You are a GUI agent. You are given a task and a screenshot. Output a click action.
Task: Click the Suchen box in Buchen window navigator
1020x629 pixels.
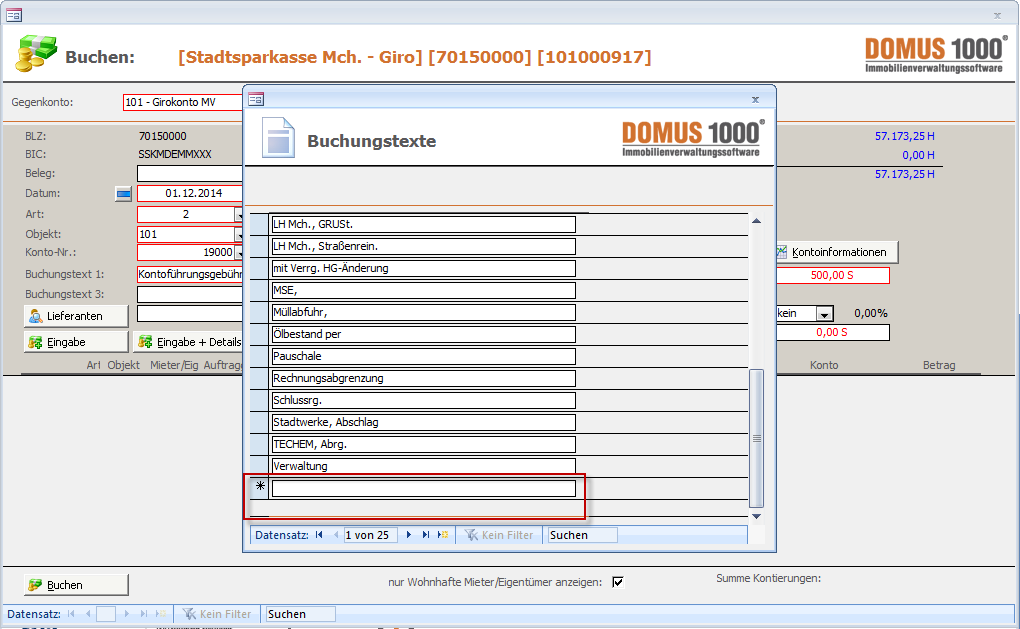301,613
